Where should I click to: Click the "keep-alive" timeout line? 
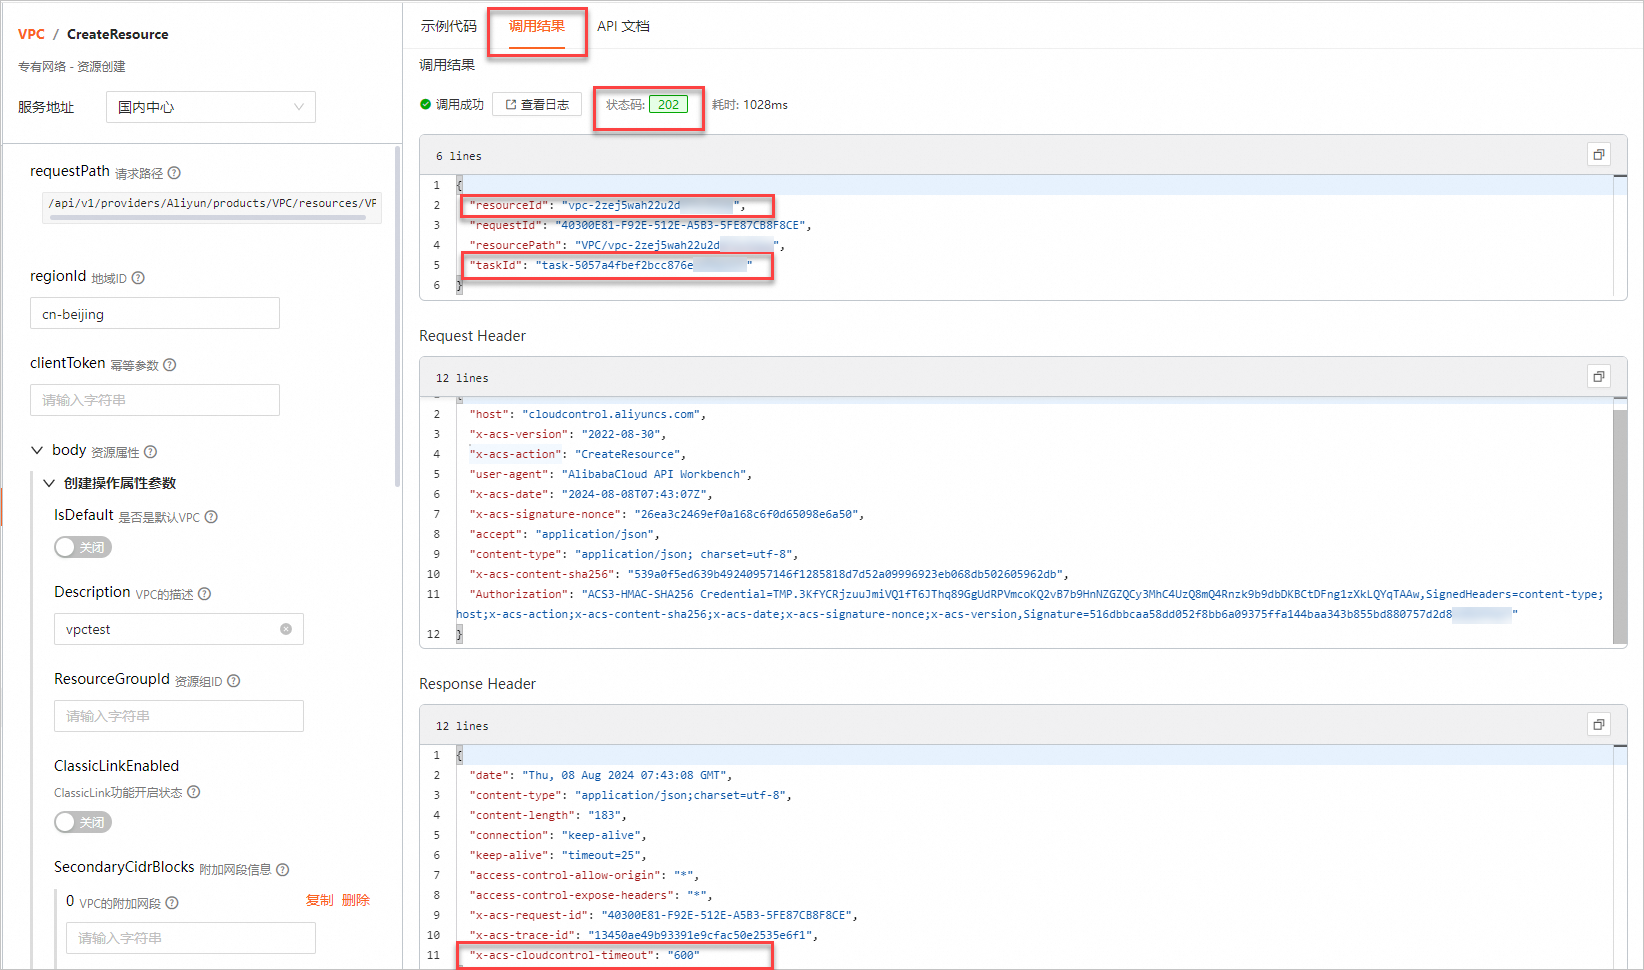(x=558, y=855)
